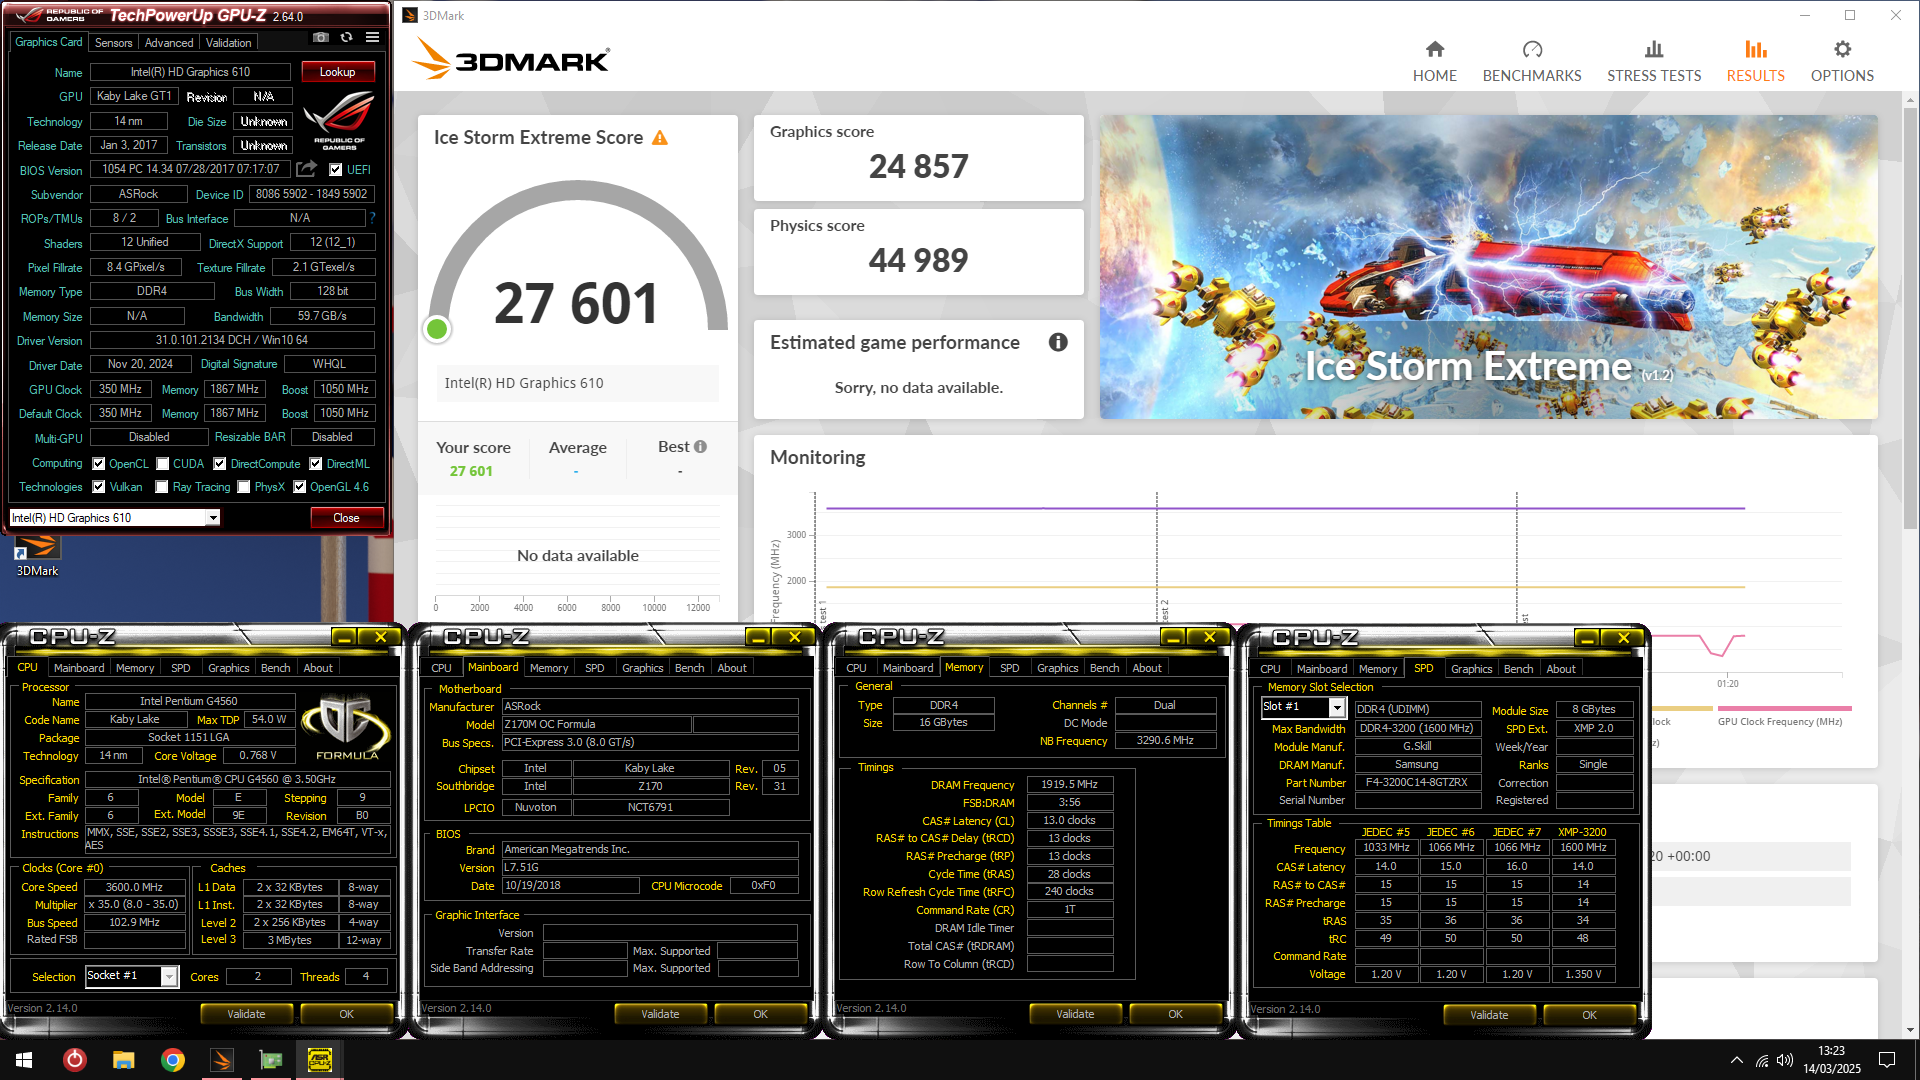Toggle the UEFI checkbox in GPU-Z
This screenshot has width=1920, height=1080.
click(x=336, y=170)
